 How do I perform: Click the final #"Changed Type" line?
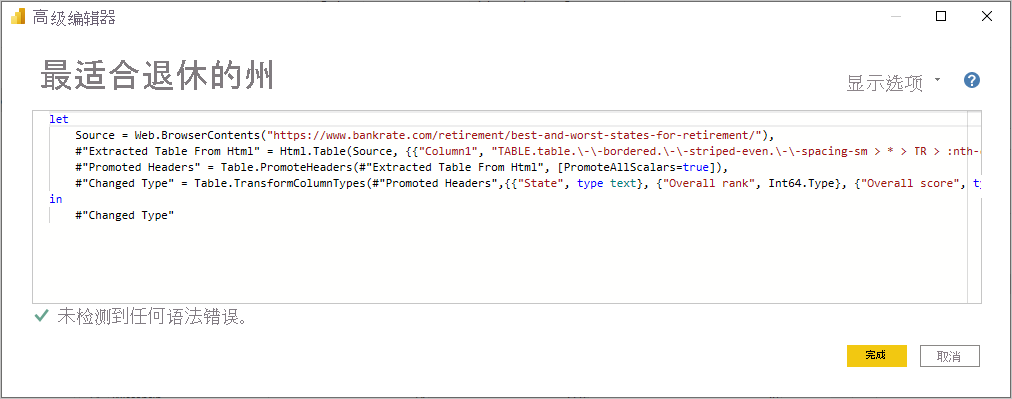click(x=125, y=216)
